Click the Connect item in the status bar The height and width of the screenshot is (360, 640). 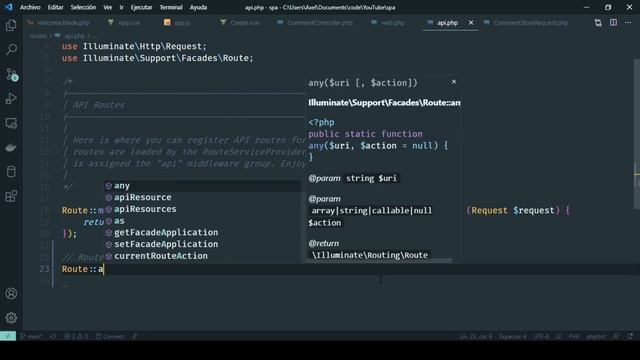[x=110, y=336]
